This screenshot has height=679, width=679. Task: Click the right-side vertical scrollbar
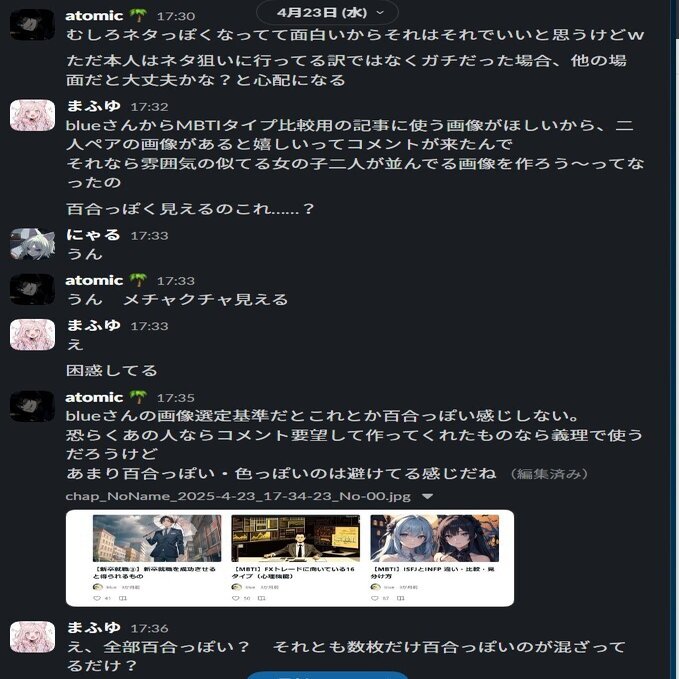(x=674, y=340)
